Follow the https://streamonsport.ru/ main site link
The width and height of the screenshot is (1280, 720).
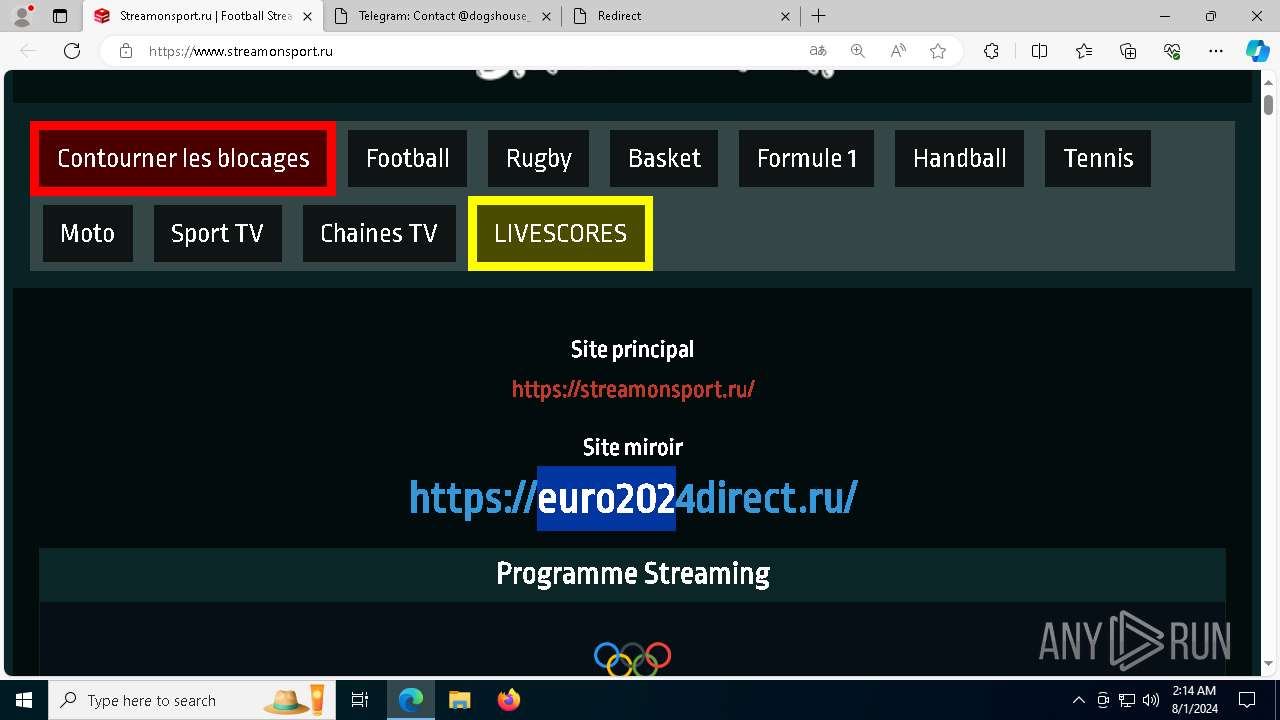click(x=633, y=389)
